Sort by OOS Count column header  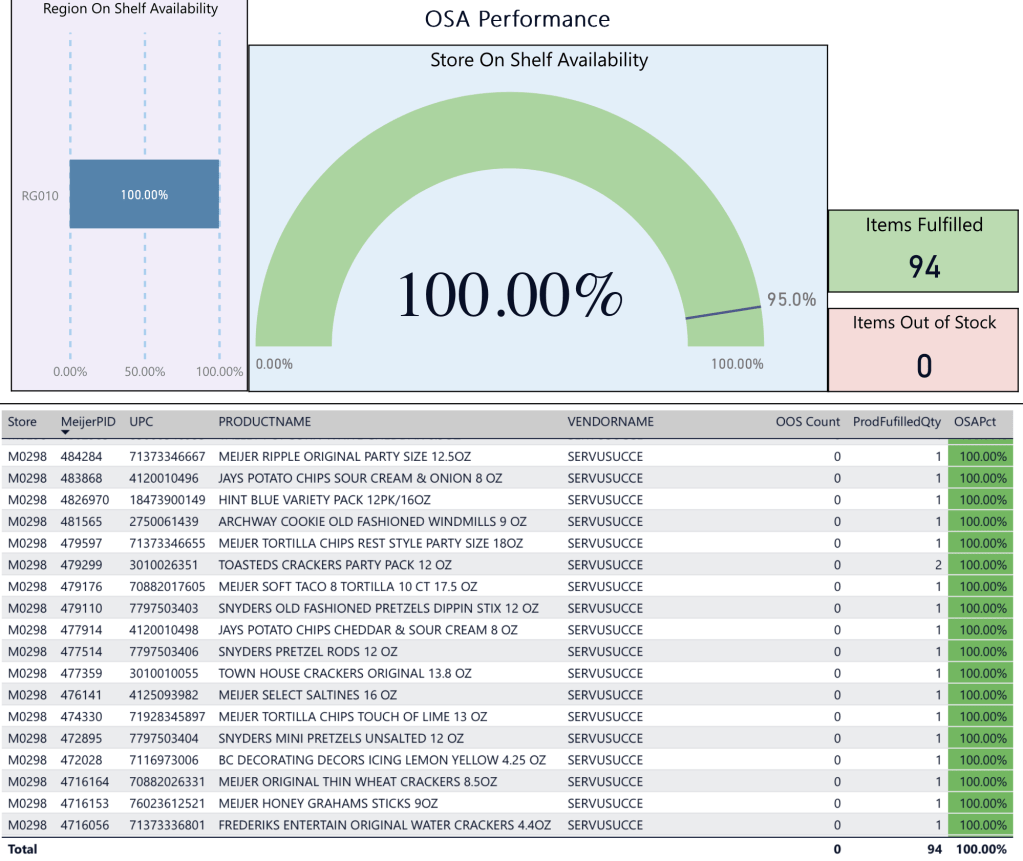tap(807, 421)
